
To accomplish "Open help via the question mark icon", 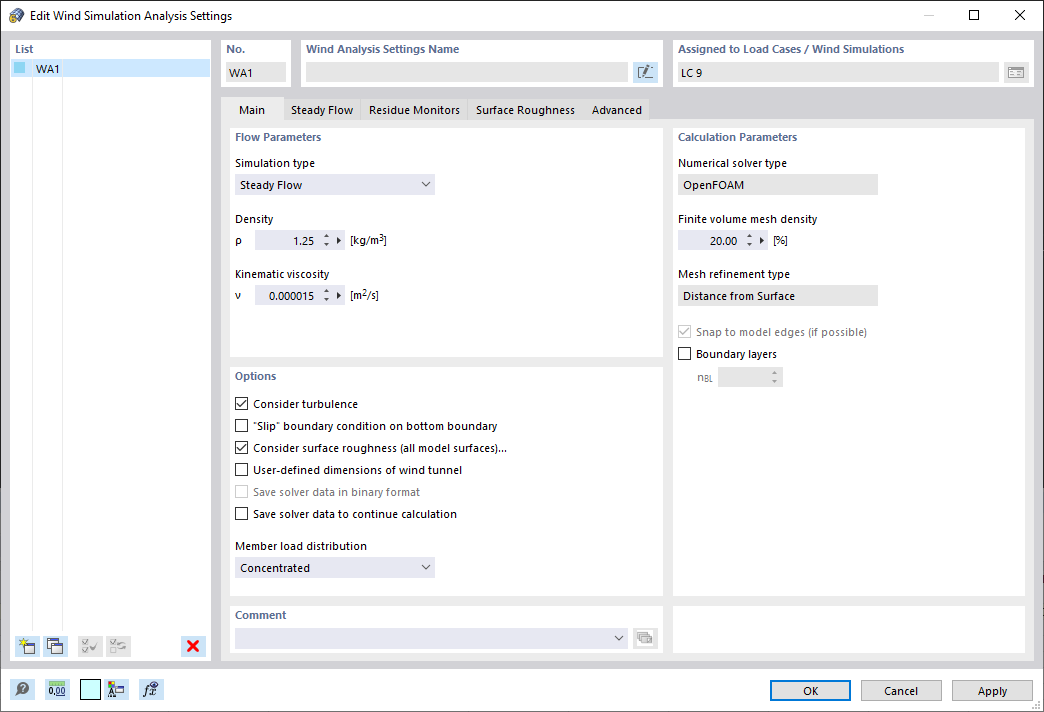I will click(21, 689).
